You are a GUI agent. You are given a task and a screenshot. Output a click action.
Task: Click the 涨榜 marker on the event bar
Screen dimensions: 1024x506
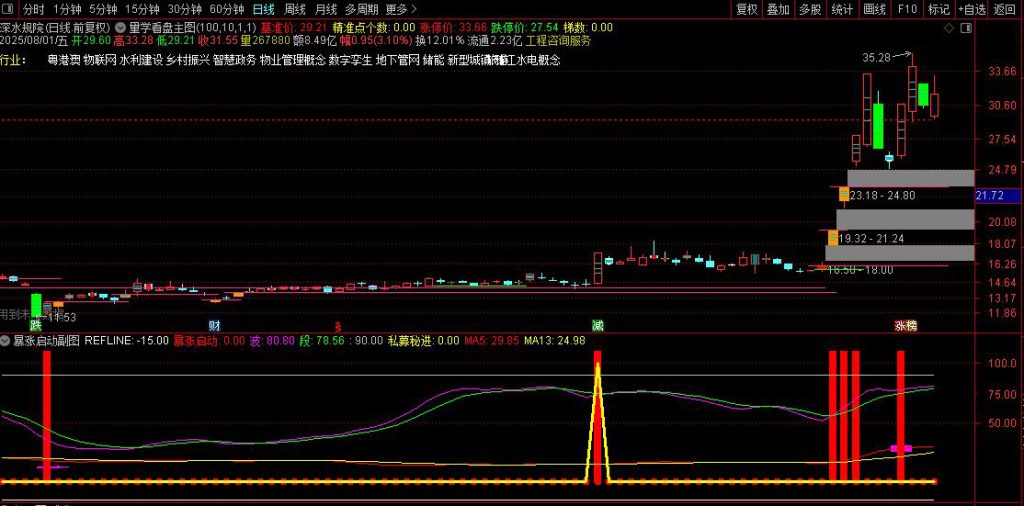click(905, 326)
